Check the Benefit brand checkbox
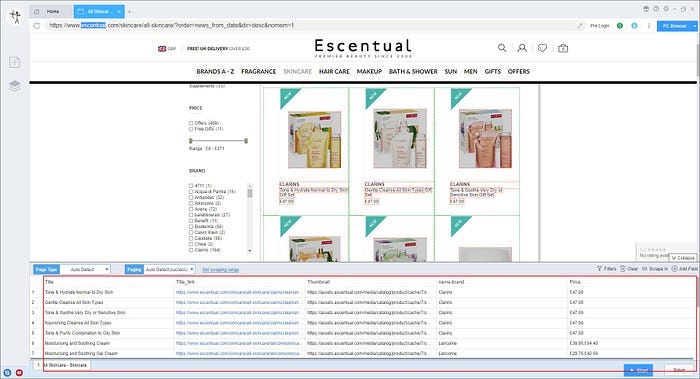Image resolution: width=700 pixels, height=379 pixels. 191,221
